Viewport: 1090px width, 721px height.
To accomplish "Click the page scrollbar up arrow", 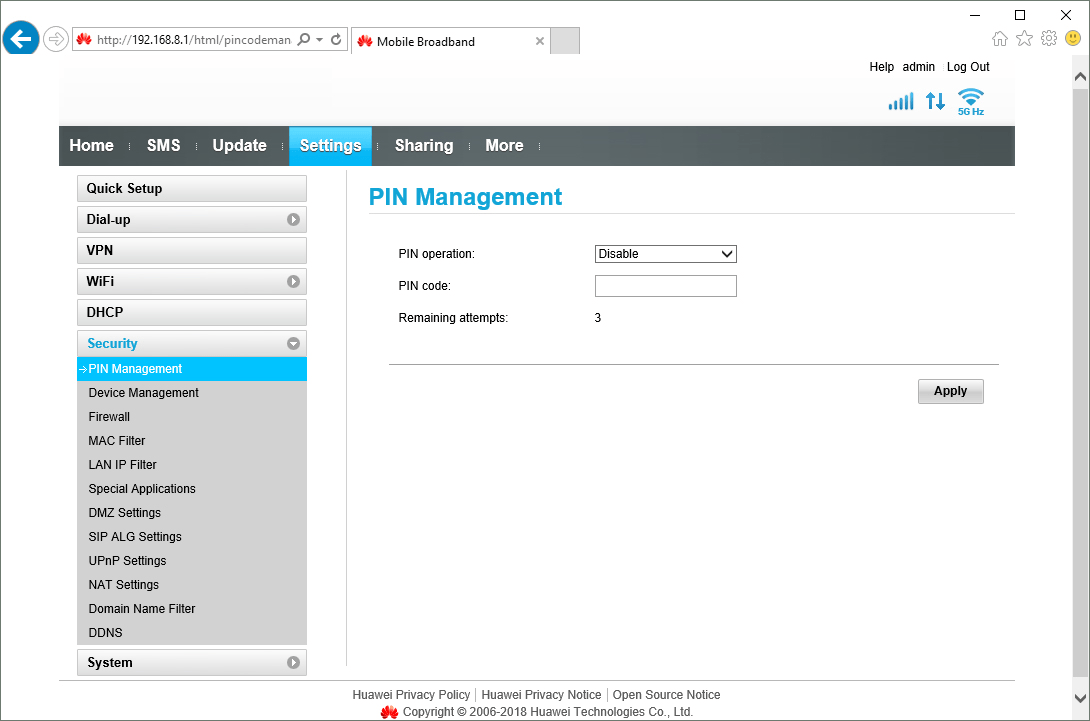I will (1081, 74).
